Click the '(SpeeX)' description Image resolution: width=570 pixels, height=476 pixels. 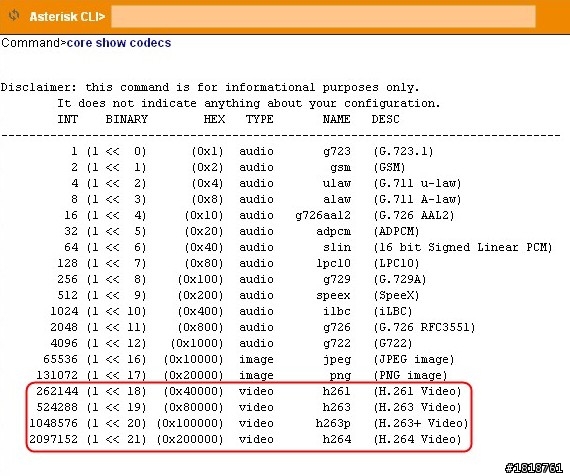coord(397,295)
